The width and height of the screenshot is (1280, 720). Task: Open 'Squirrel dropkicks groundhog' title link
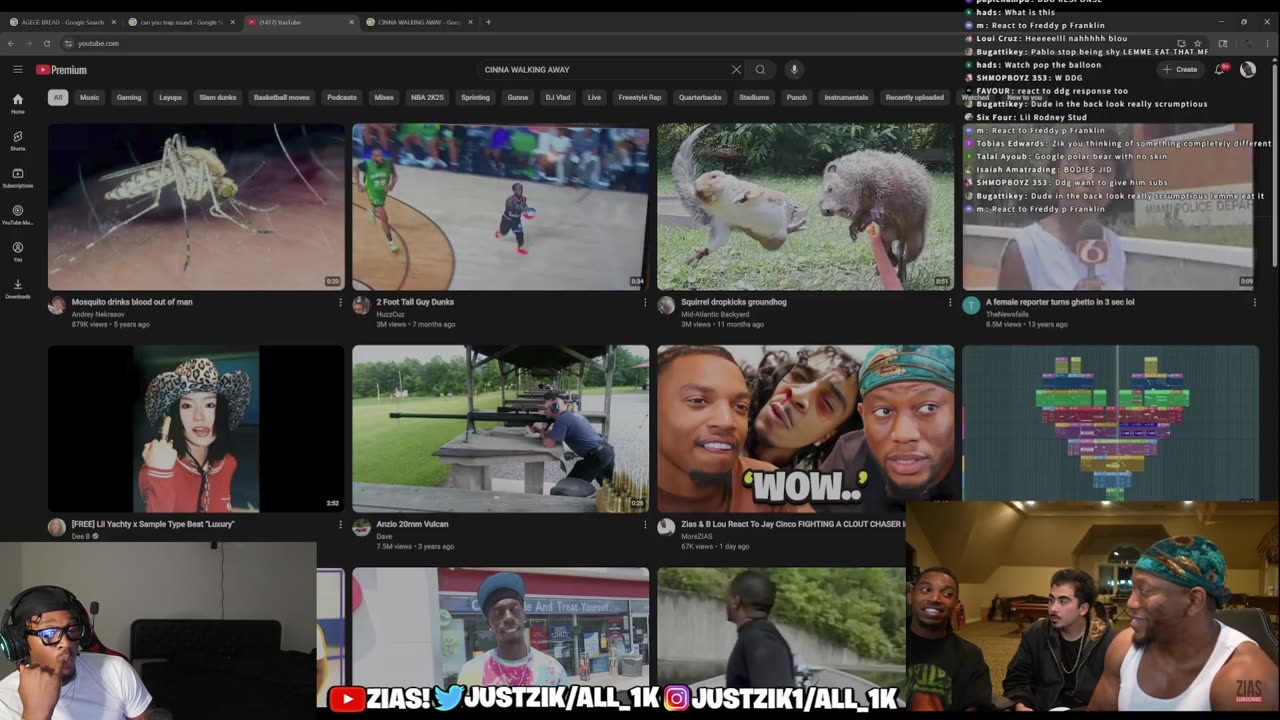(x=734, y=302)
